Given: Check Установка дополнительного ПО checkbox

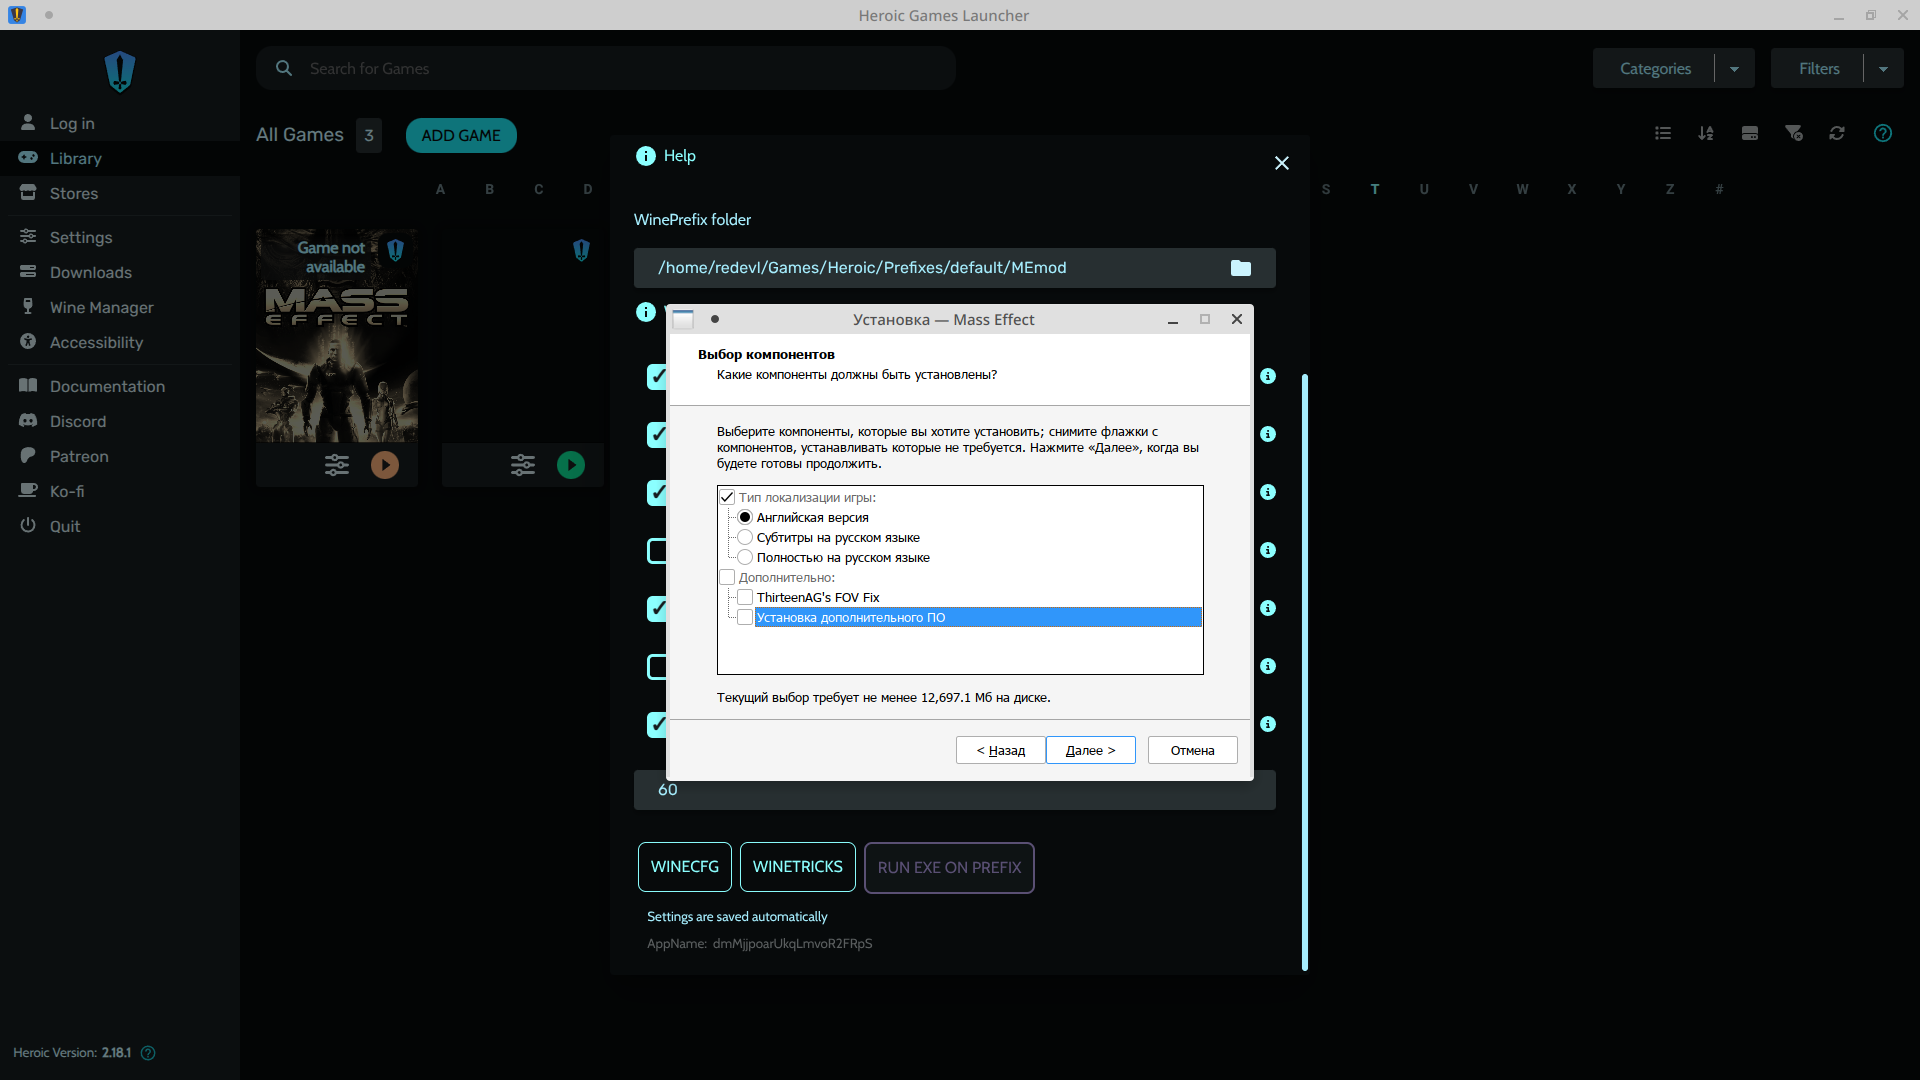Looking at the screenshot, I should click(x=745, y=617).
